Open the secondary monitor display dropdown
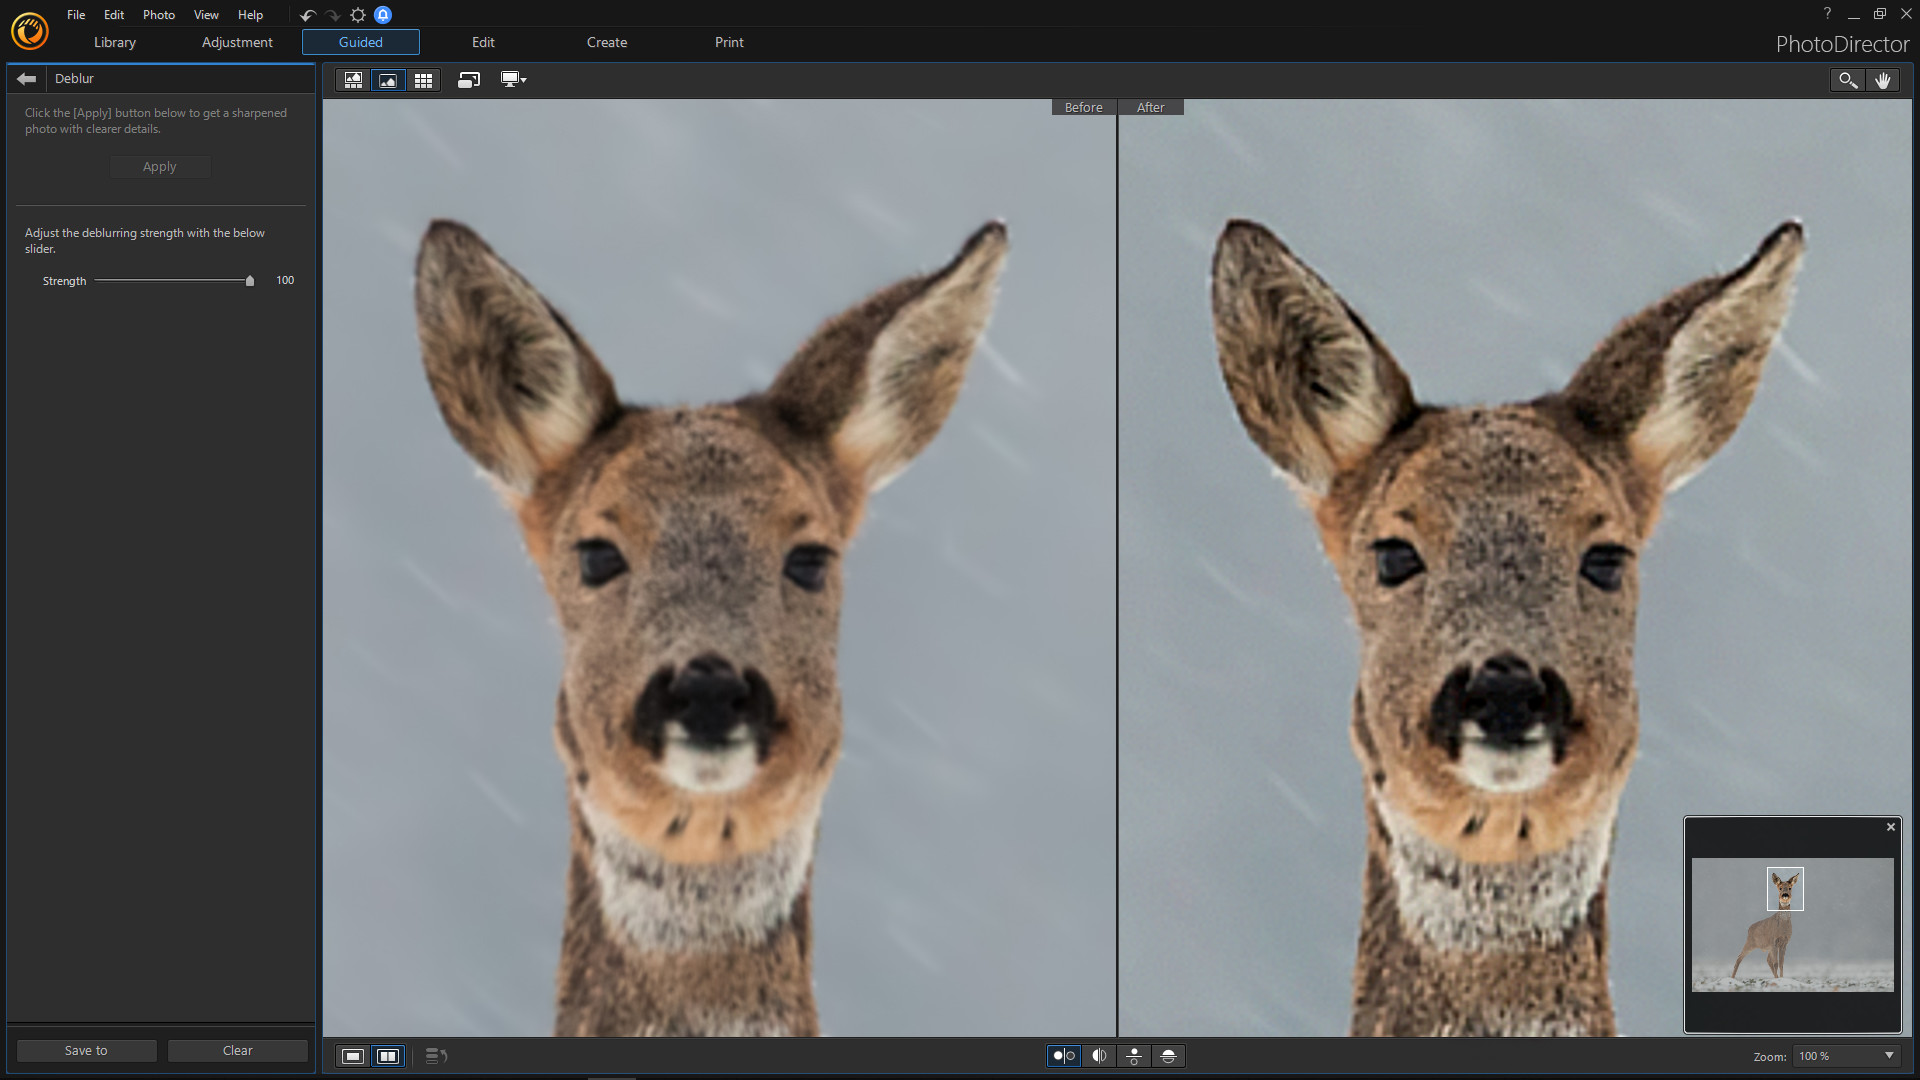1920x1080 pixels. [512, 80]
